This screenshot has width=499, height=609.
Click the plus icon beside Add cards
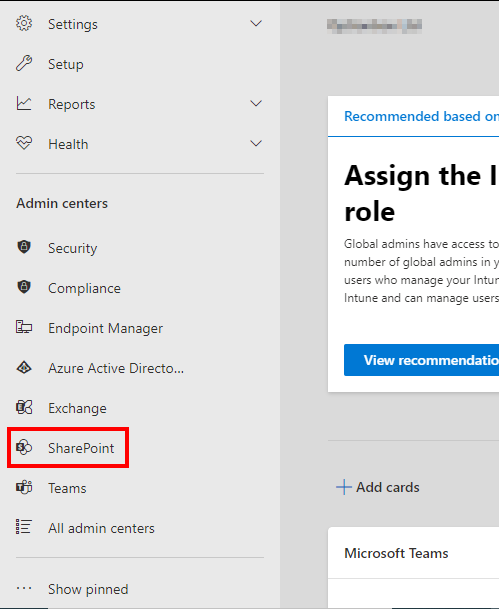[344, 487]
